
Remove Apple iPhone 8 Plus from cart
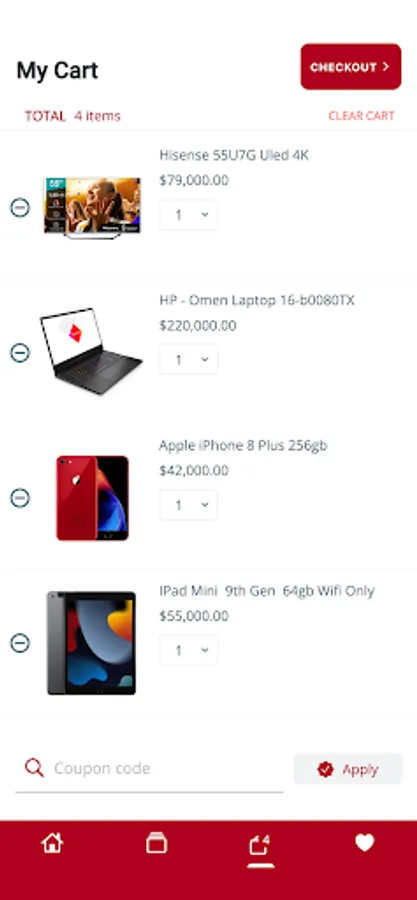[20, 498]
